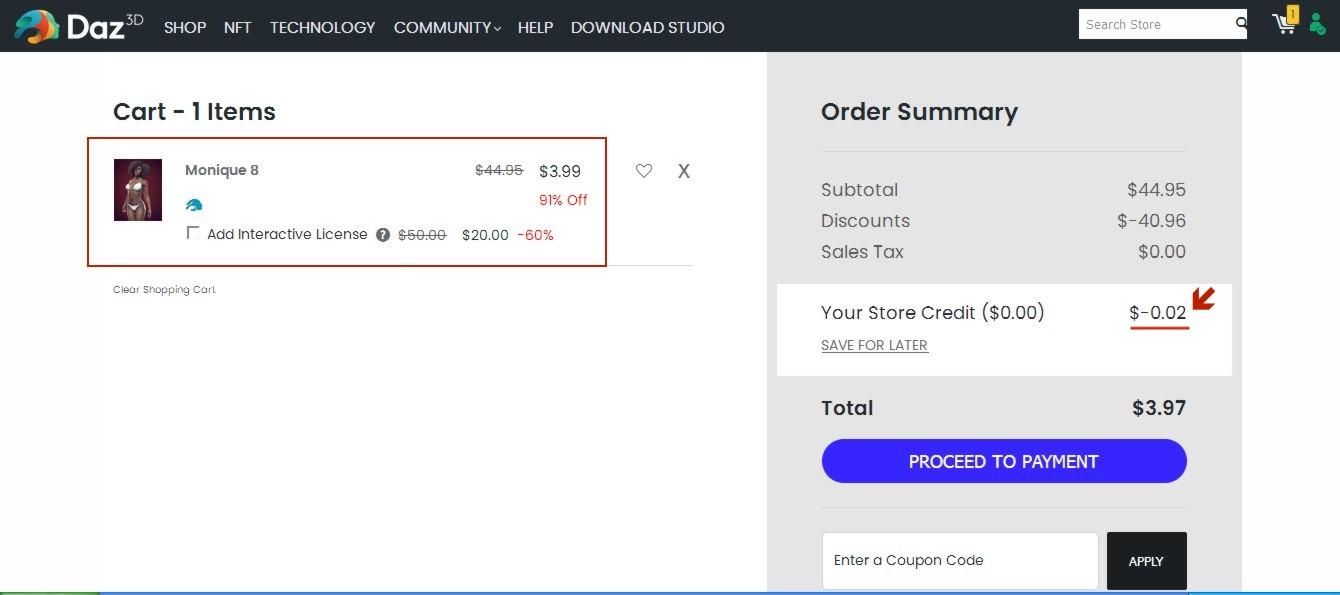Click SAVE FOR LATER for store credit
This screenshot has height=595, width=1340.
click(874, 345)
